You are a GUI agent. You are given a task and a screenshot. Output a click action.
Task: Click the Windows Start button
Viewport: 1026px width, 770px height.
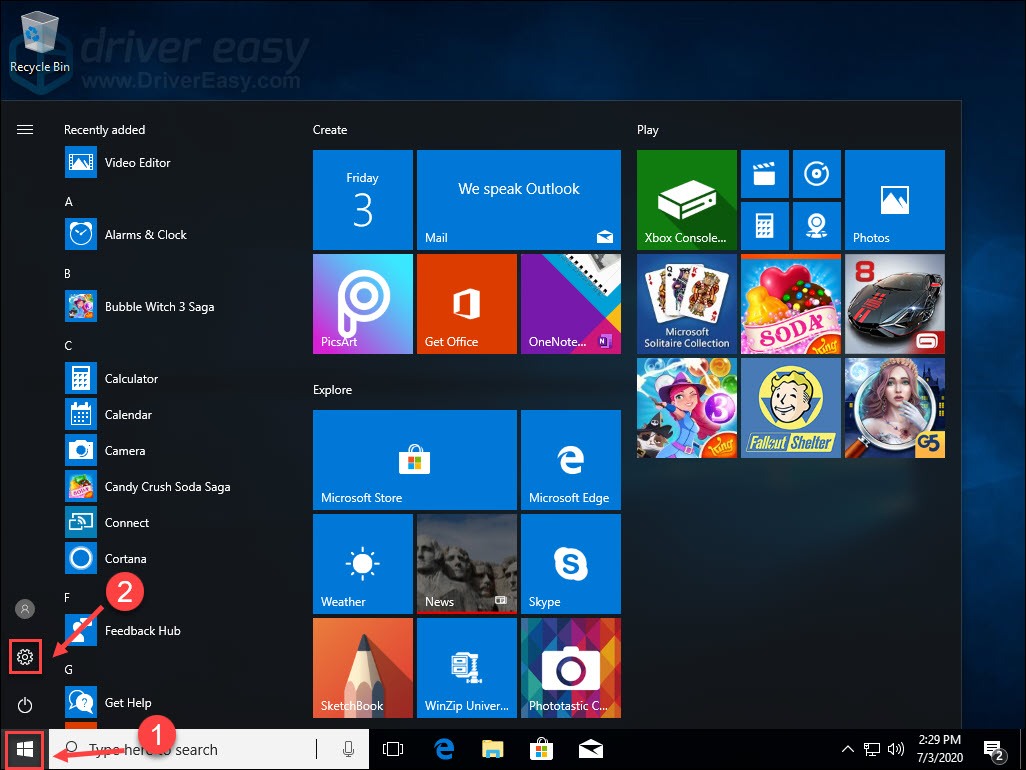pyautogui.click(x=25, y=750)
